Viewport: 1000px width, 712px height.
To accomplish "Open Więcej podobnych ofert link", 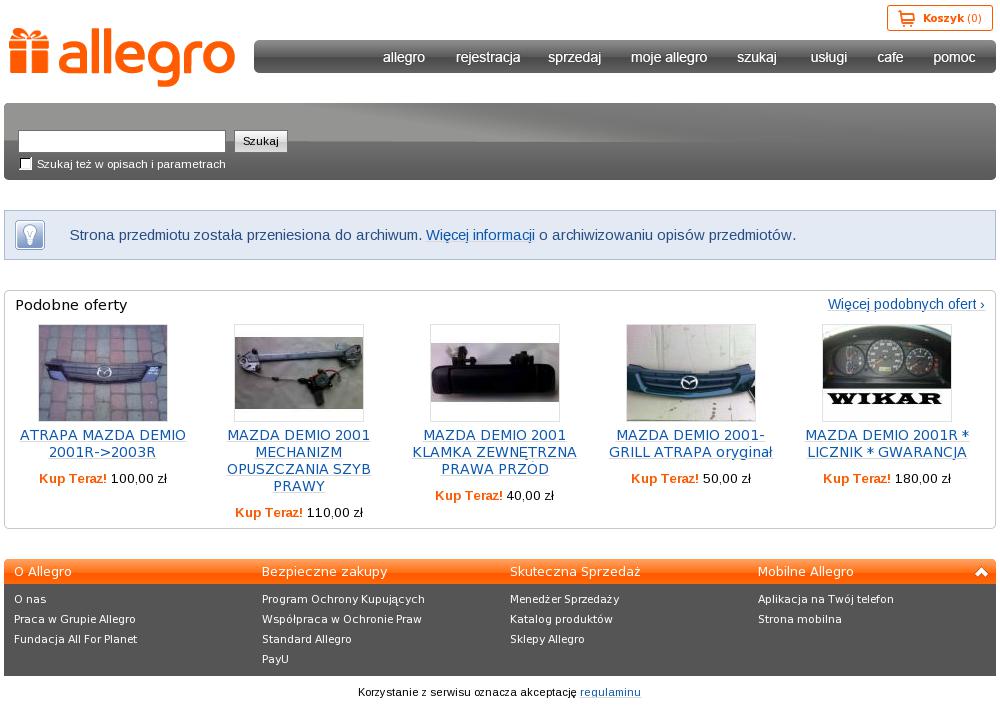I will (x=906, y=304).
